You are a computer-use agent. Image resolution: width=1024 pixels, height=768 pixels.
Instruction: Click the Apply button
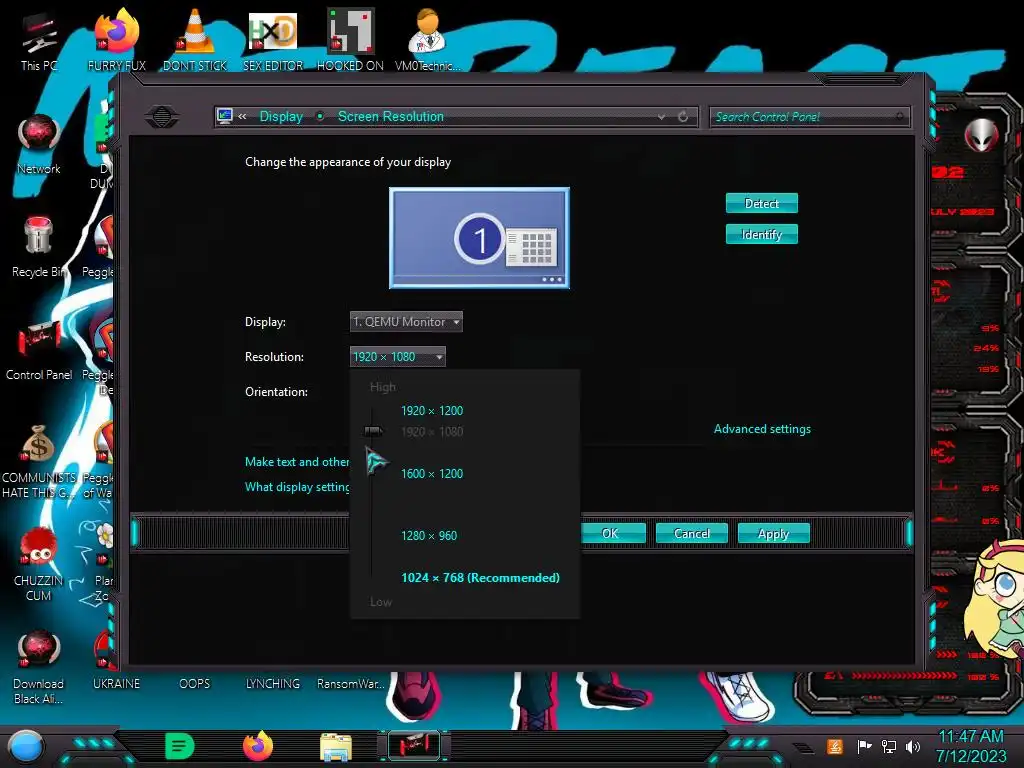coord(773,534)
